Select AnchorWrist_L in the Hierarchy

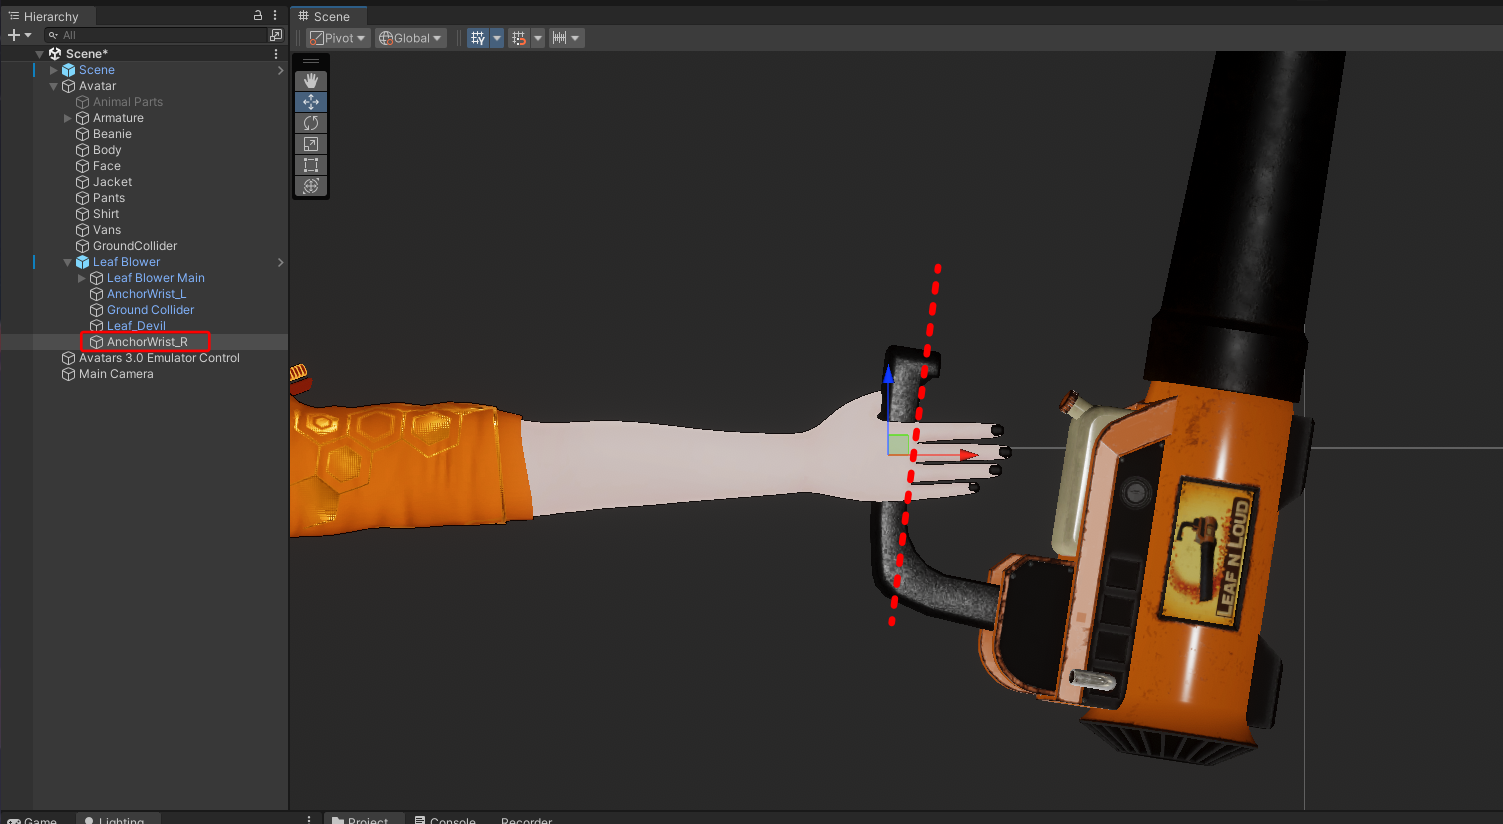click(146, 294)
